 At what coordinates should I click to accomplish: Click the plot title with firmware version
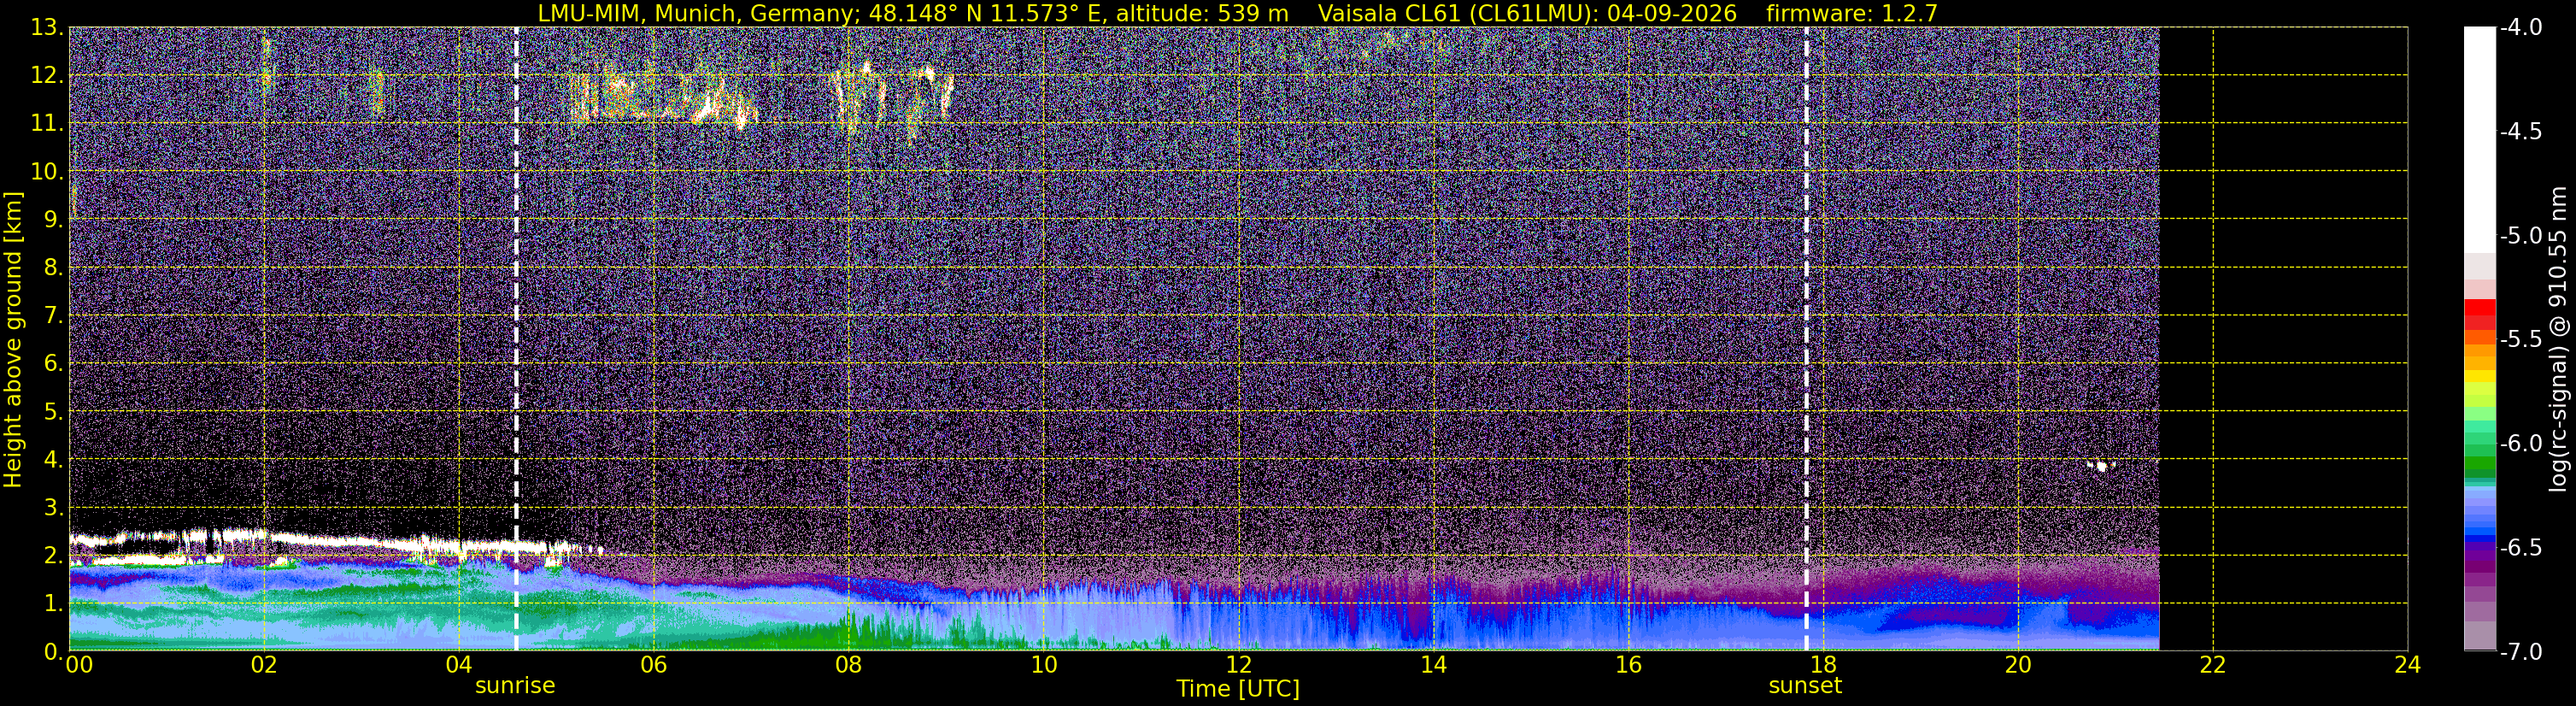pyautogui.click(x=1237, y=13)
